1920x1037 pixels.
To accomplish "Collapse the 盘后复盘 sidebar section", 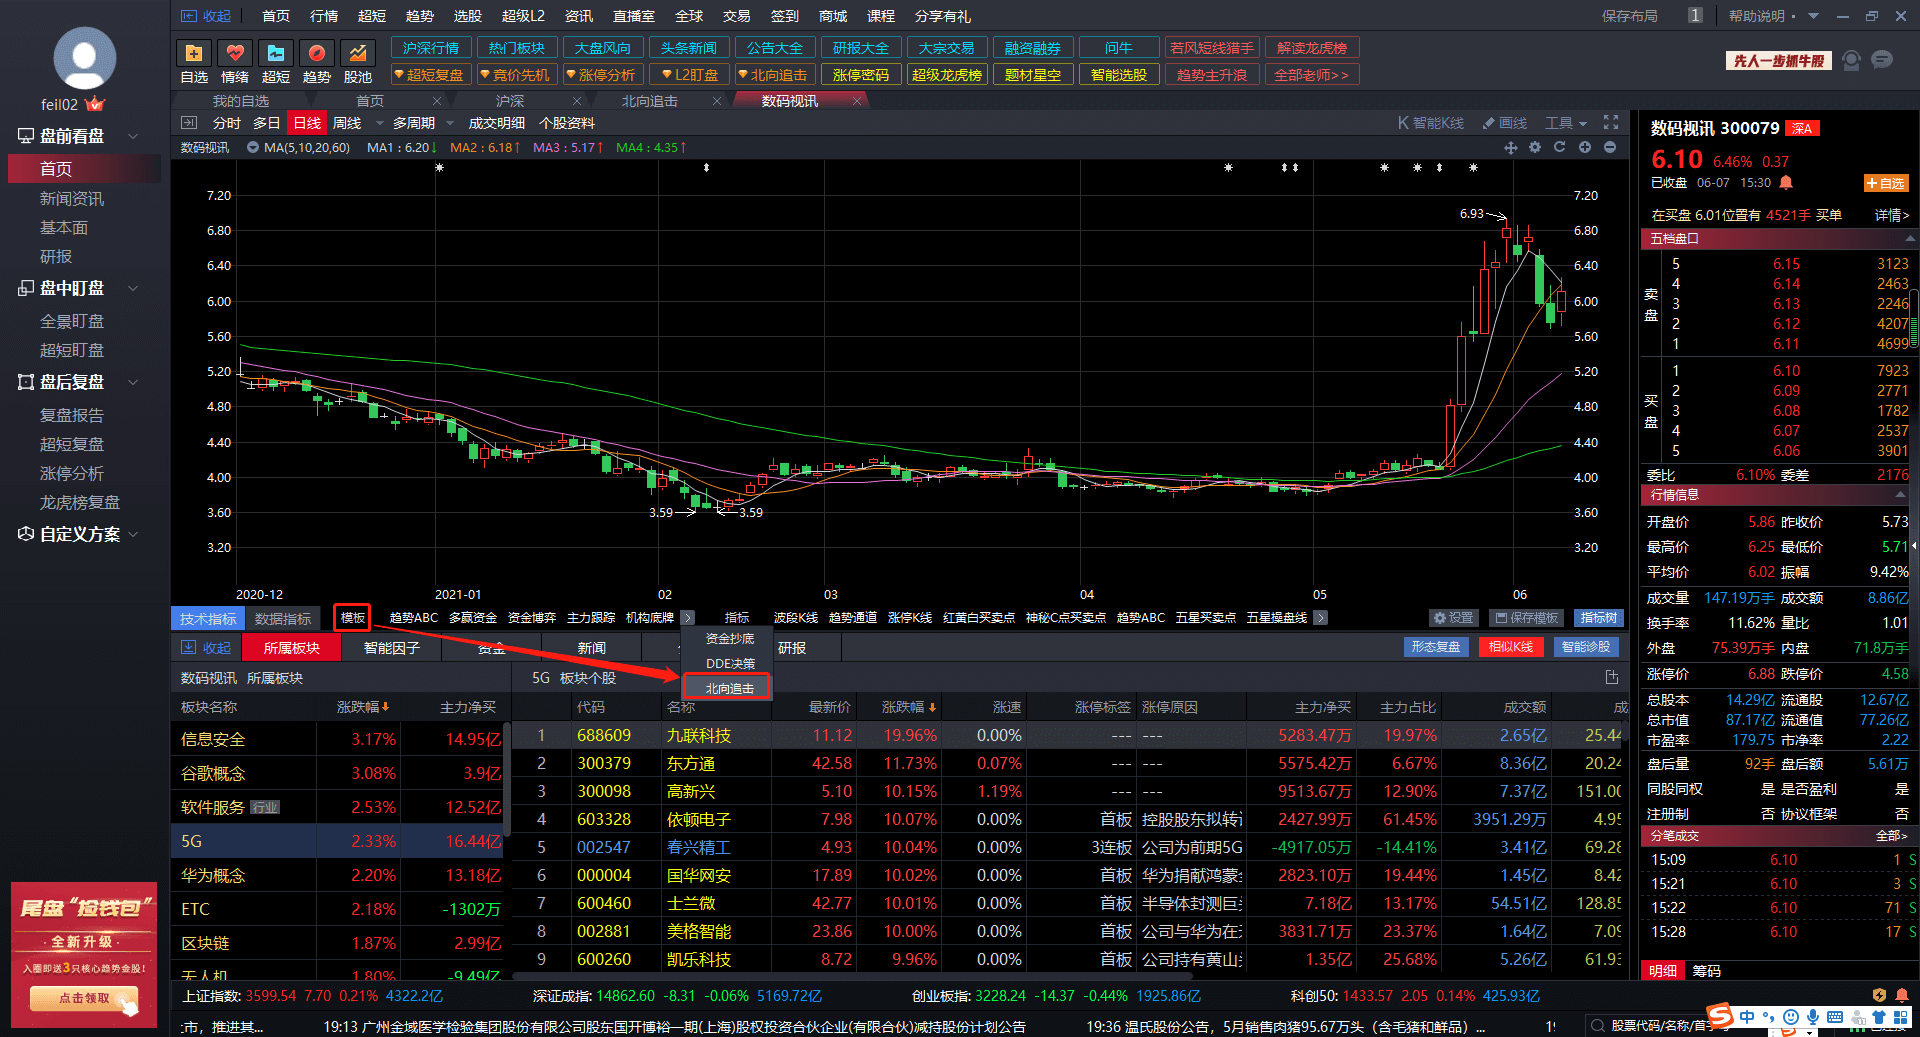I will [132, 382].
